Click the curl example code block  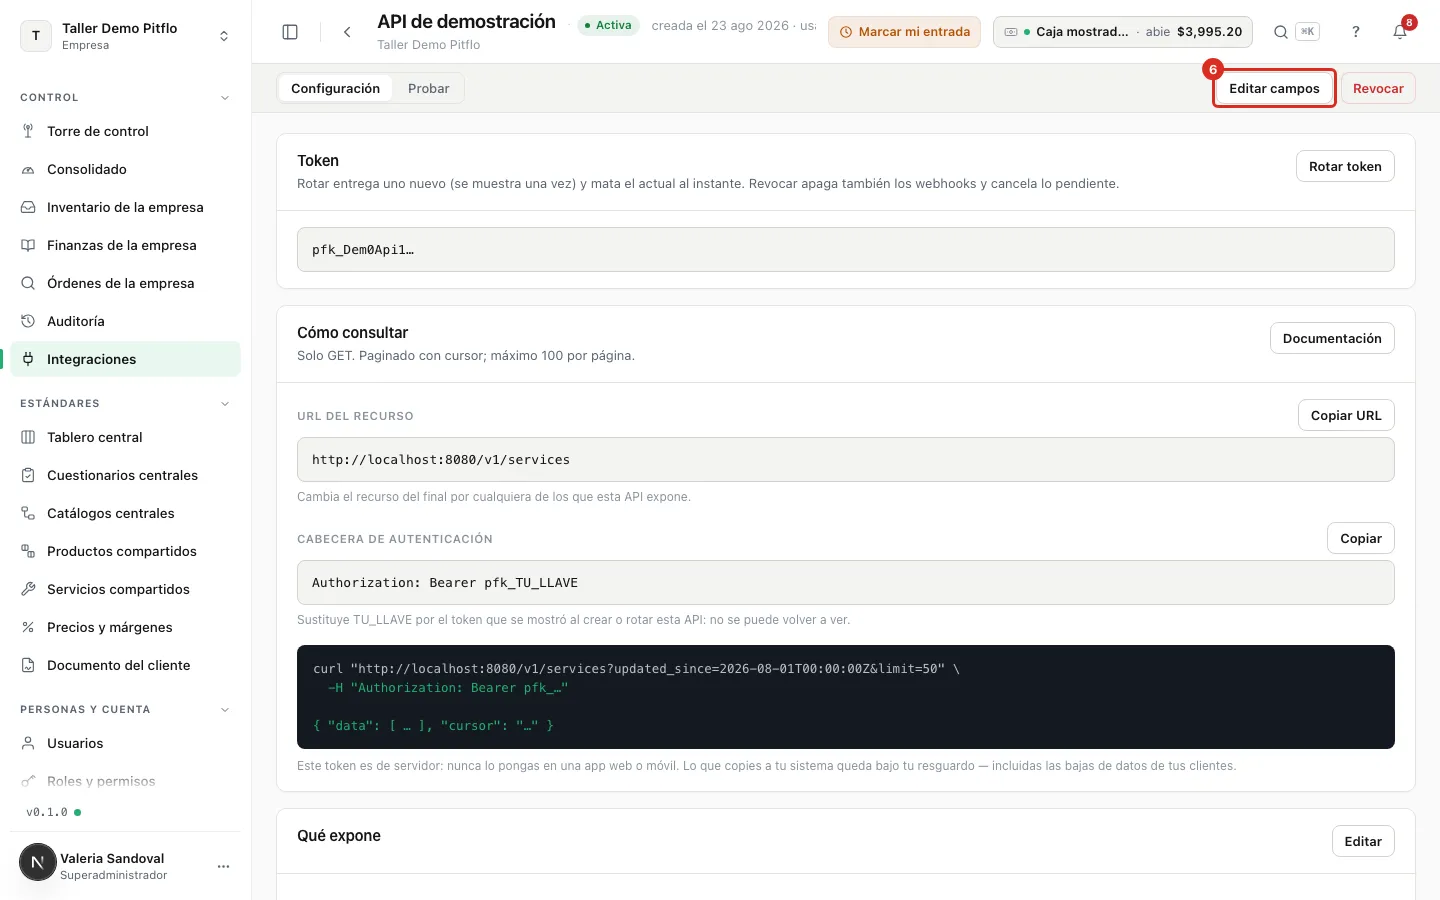[846, 697]
